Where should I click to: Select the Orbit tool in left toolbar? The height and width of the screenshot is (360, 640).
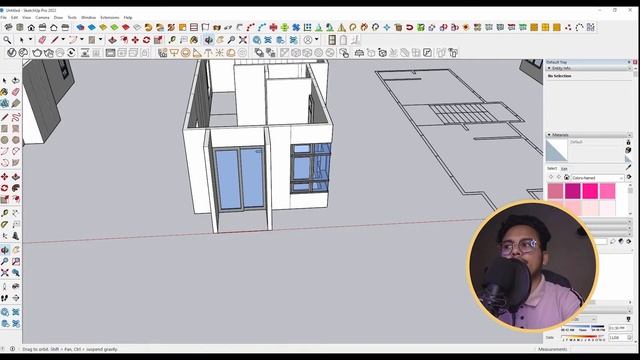[x=4, y=250]
